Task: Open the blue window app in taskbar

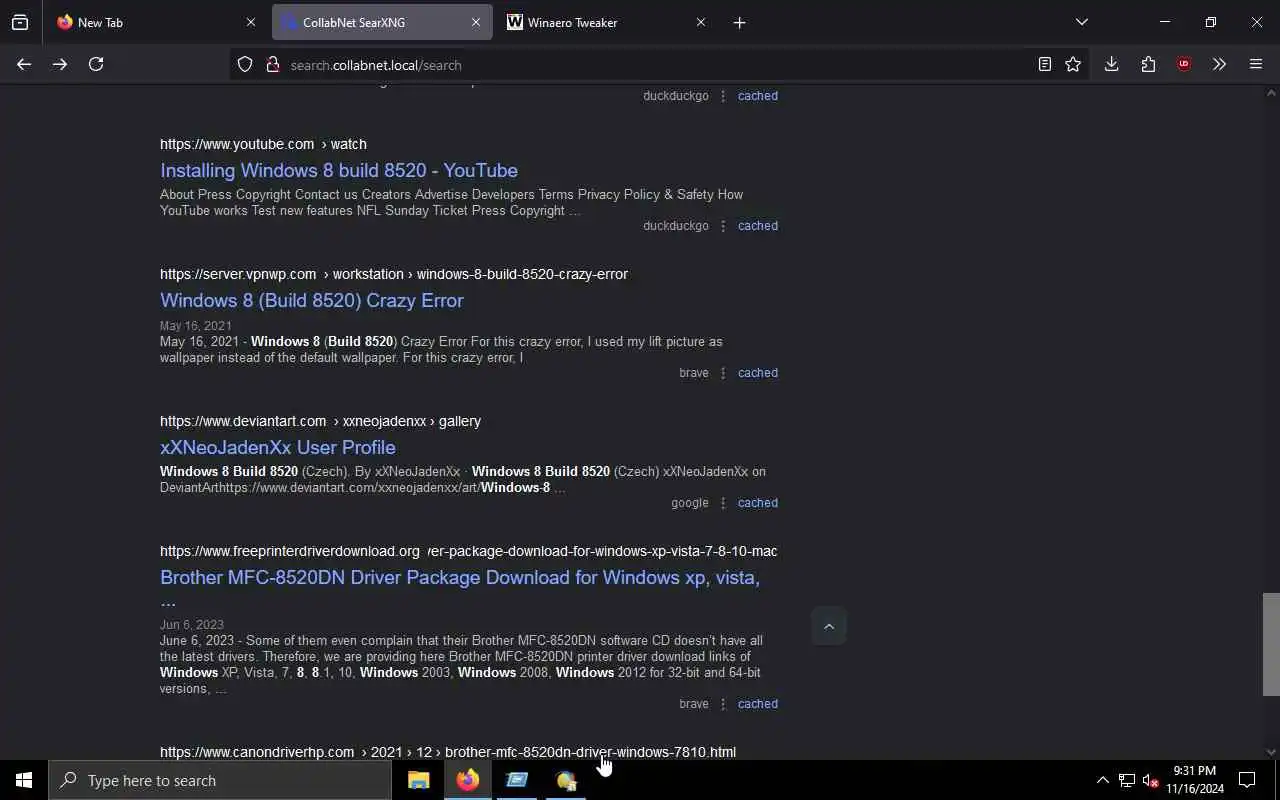Action: (x=517, y=780)
